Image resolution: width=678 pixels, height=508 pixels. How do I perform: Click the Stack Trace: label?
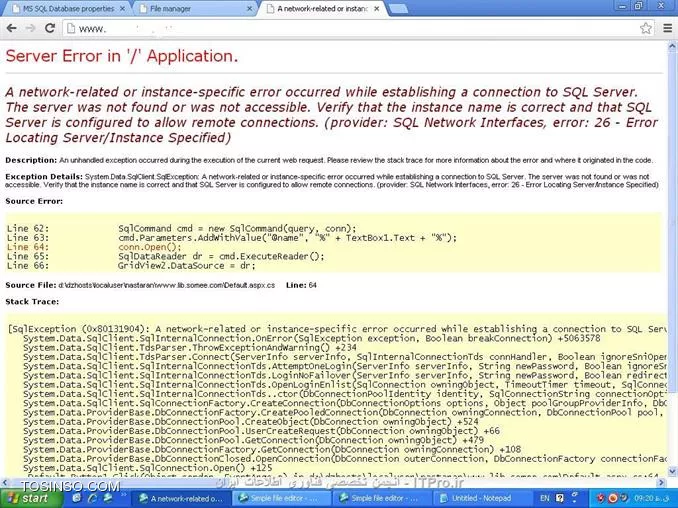click(x=32, y=302)
